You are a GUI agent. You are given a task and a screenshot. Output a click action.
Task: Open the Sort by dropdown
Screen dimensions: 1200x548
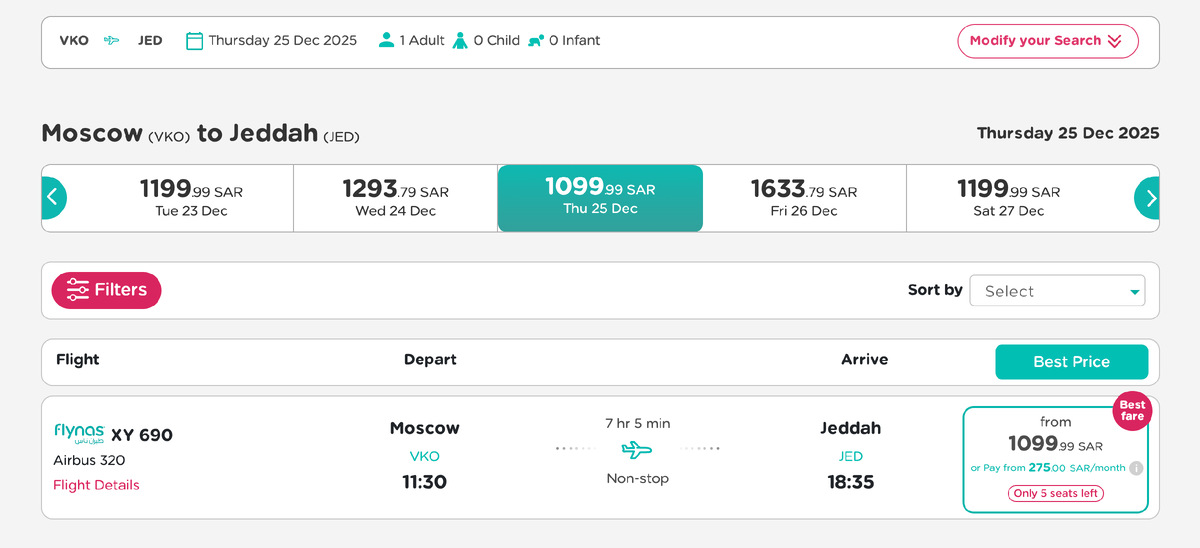[x=1057, y=291]
